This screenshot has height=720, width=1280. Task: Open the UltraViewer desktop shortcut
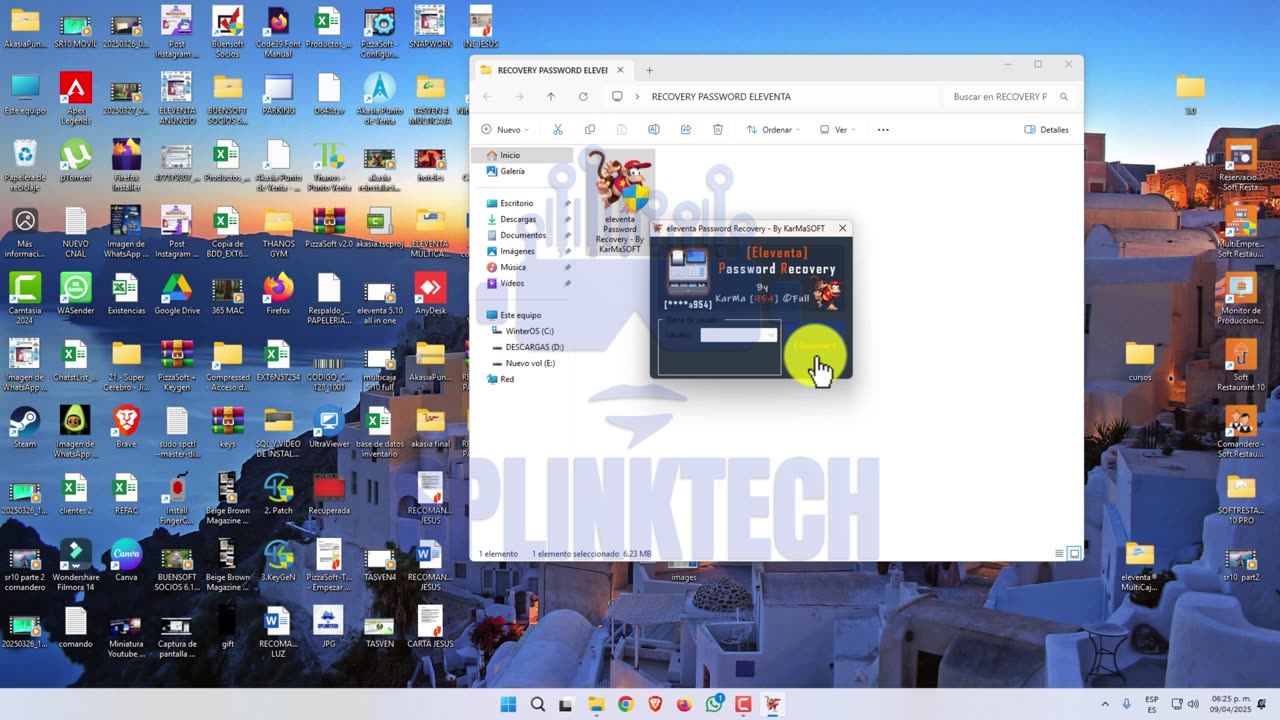pos(329,427)
